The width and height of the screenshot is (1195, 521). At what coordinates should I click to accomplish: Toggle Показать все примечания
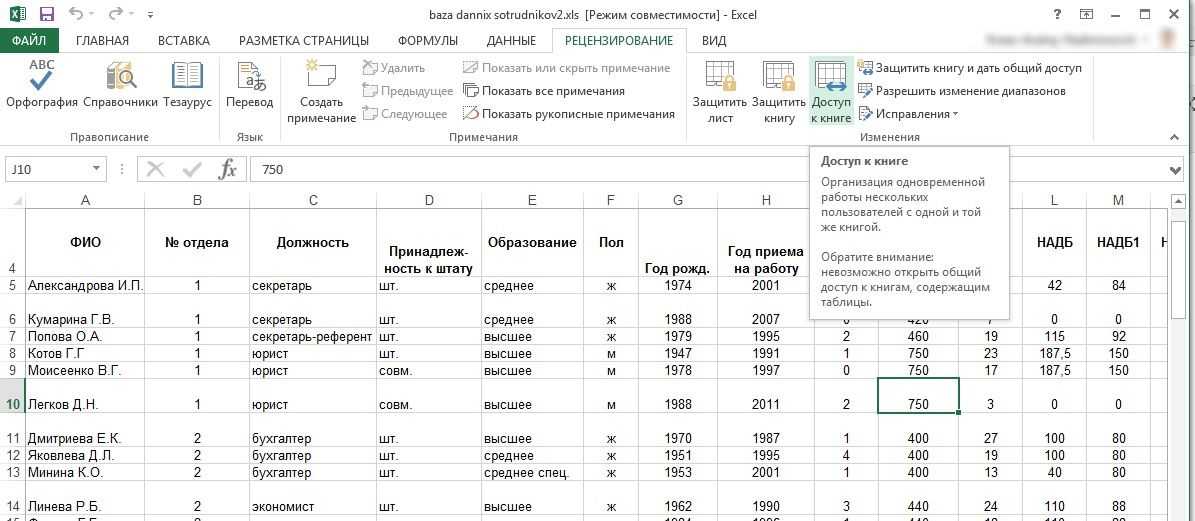(x=543, y=91)
